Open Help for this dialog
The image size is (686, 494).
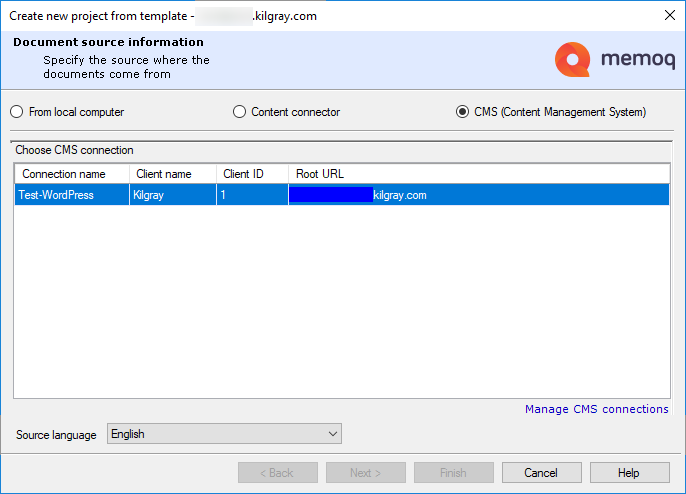pyautogui.click(x=629, y=472)
